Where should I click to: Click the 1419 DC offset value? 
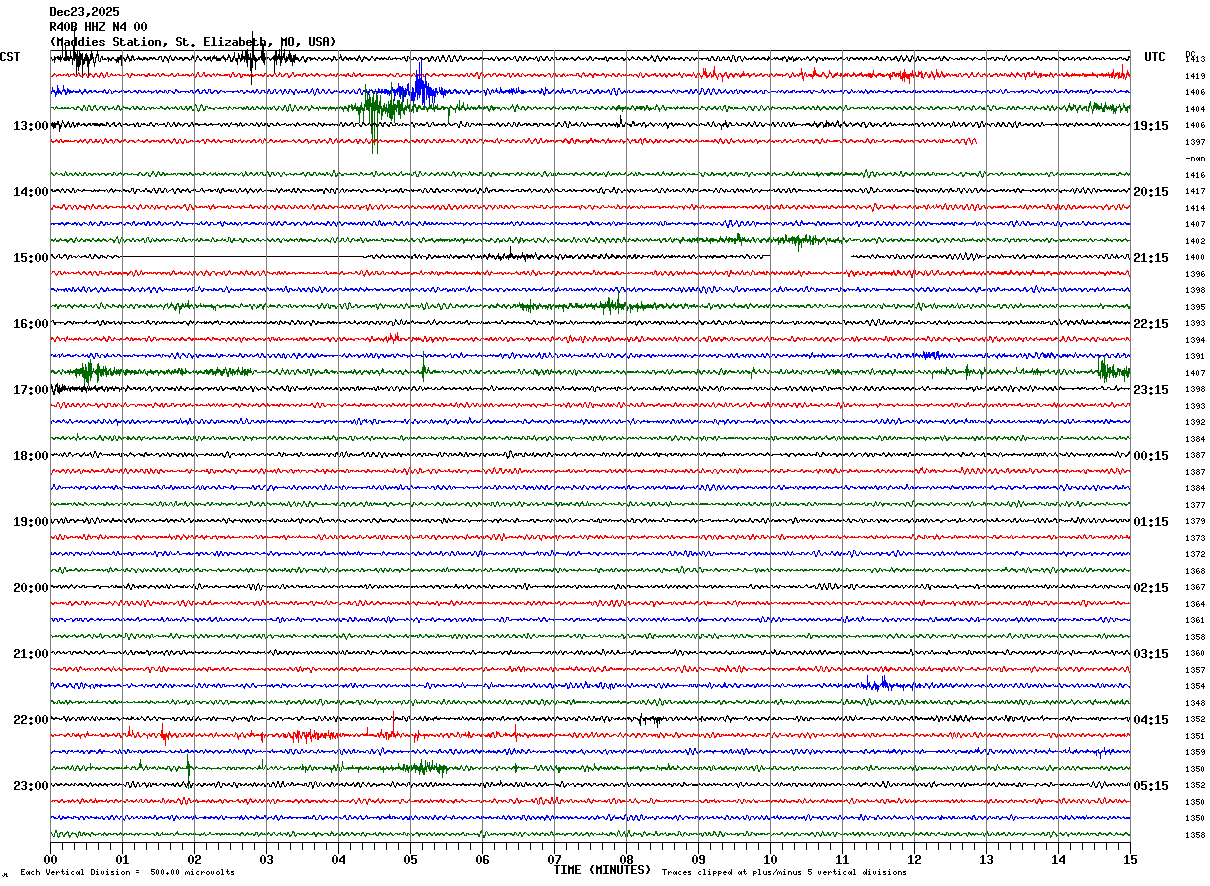1195,76
